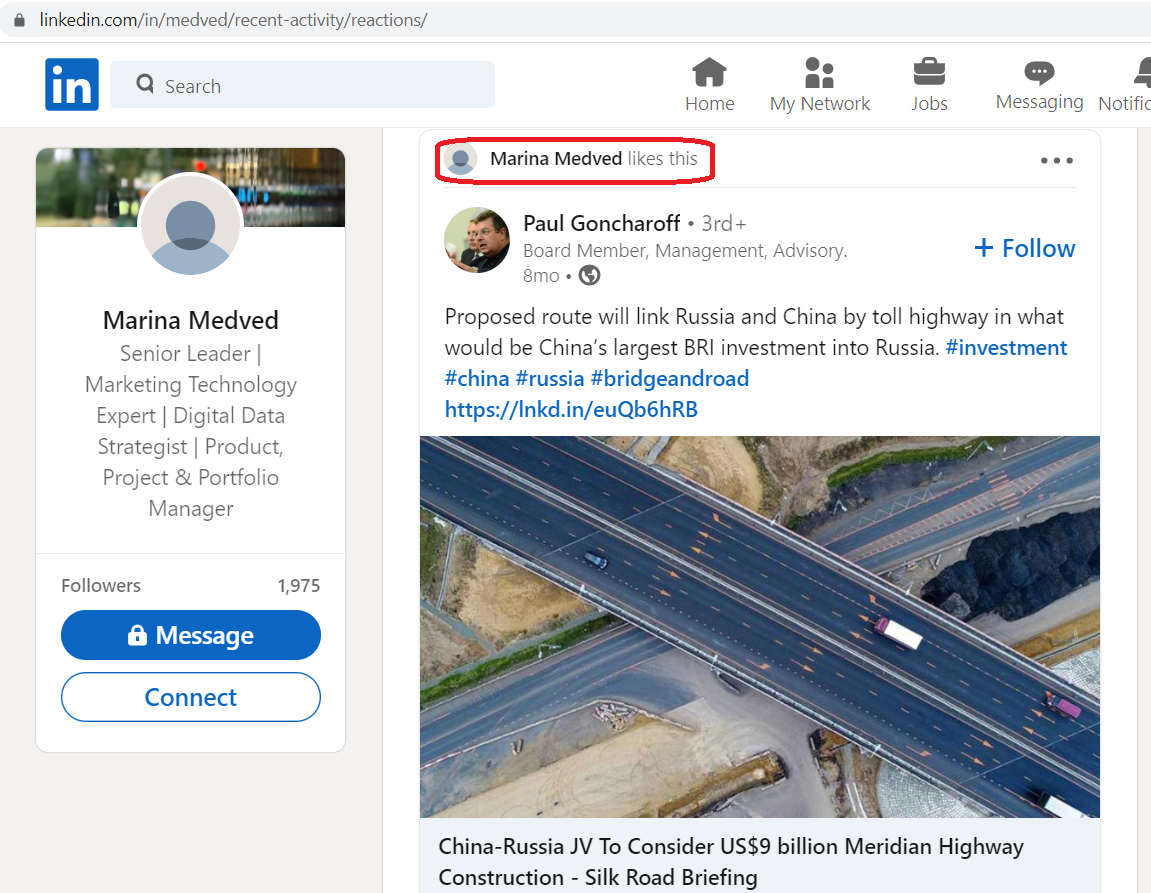Screen dimensions: 1151x893
Task: Send a Message to Marina Medved
Action: click(x=191, y=635)
